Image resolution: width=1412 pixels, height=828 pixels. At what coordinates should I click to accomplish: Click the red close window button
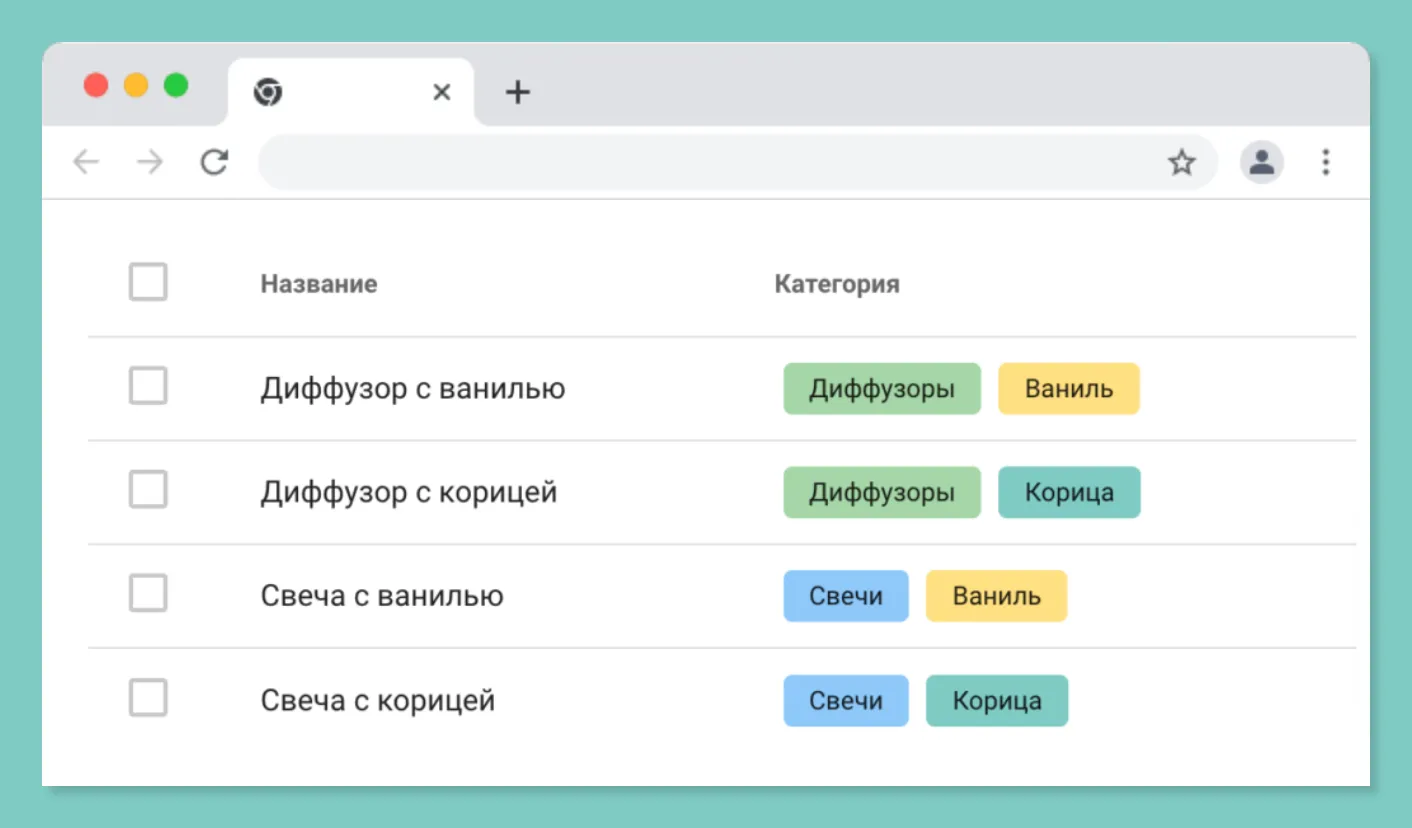pyautogui.click(x=96, y=85)
